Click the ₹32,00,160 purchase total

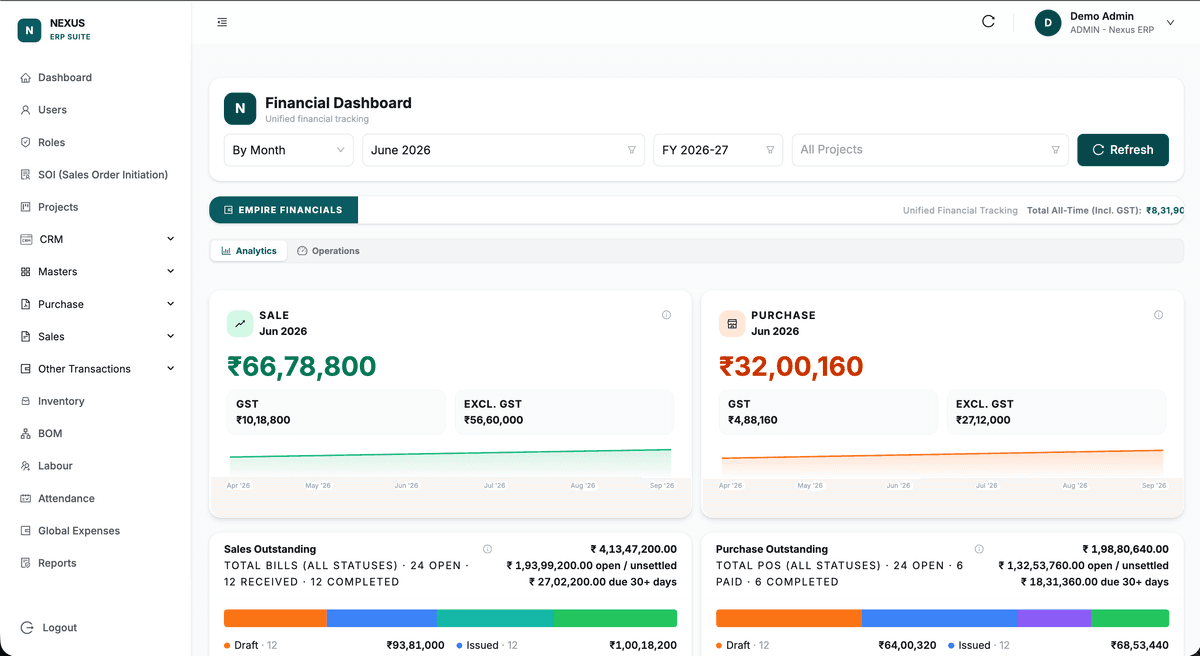[x=791, y=366]
